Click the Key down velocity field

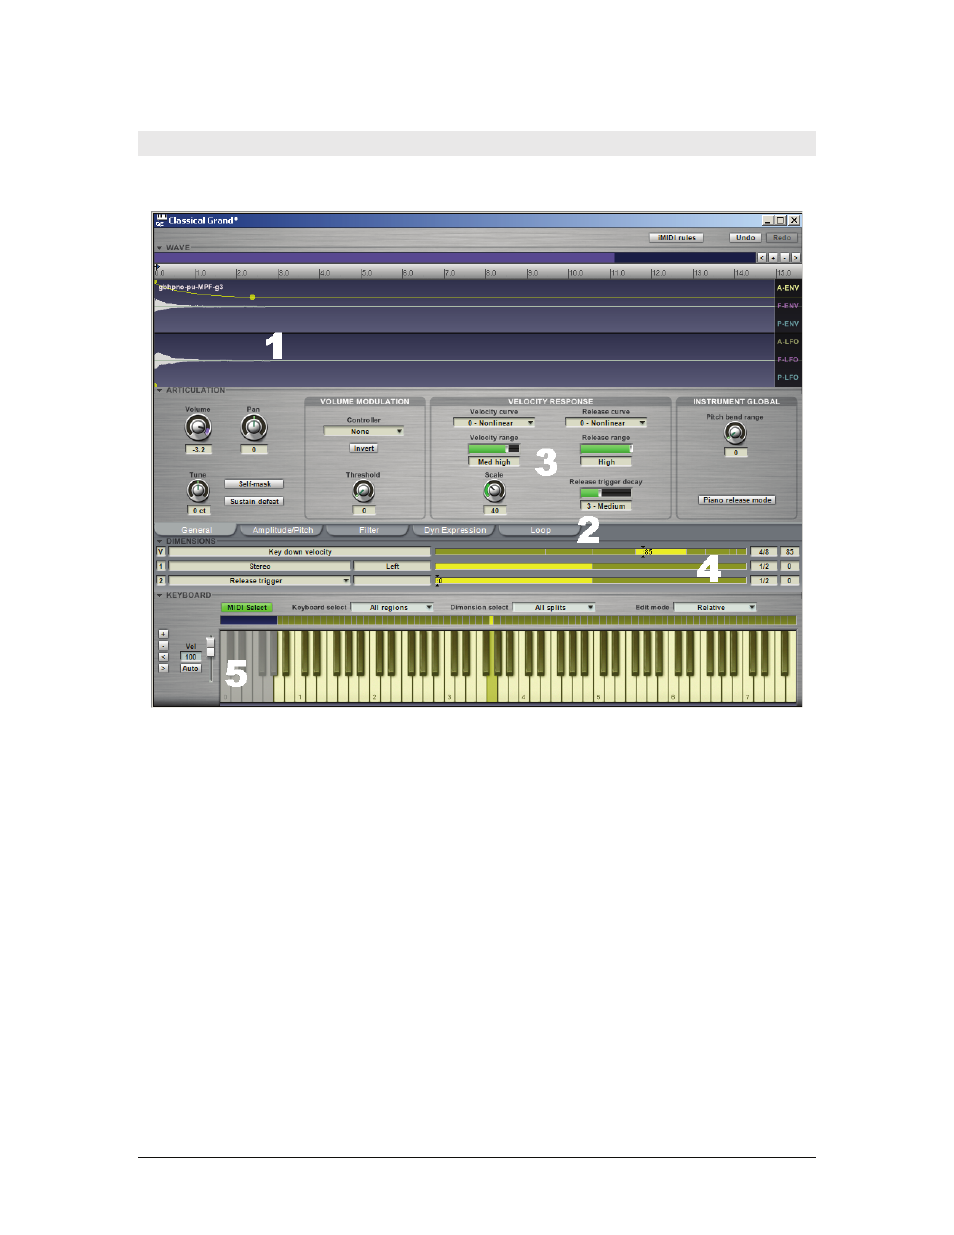(300, 552)
